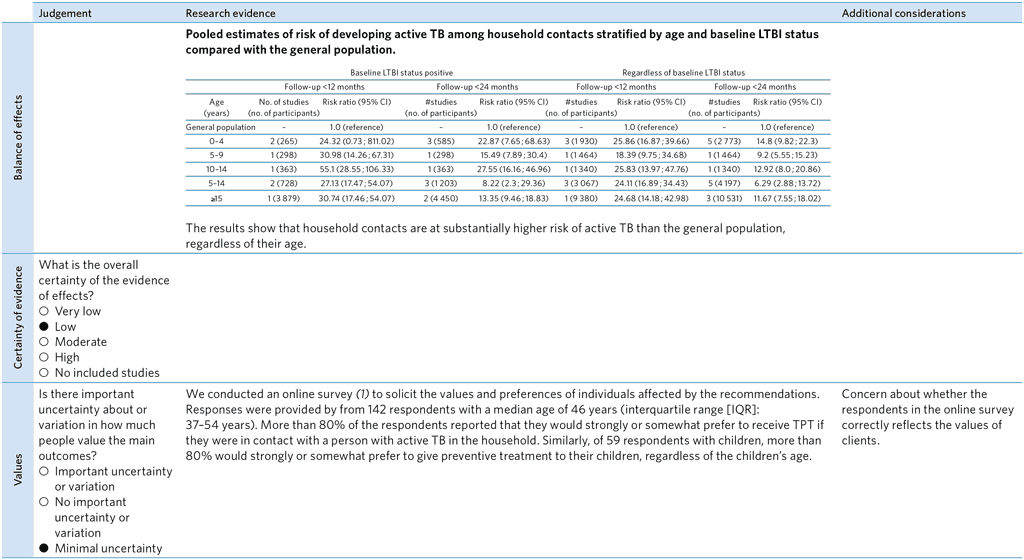This screenshot has height=560, width=1024.
Task: Click the survey reference (1) citation
Action: (362, 394)
